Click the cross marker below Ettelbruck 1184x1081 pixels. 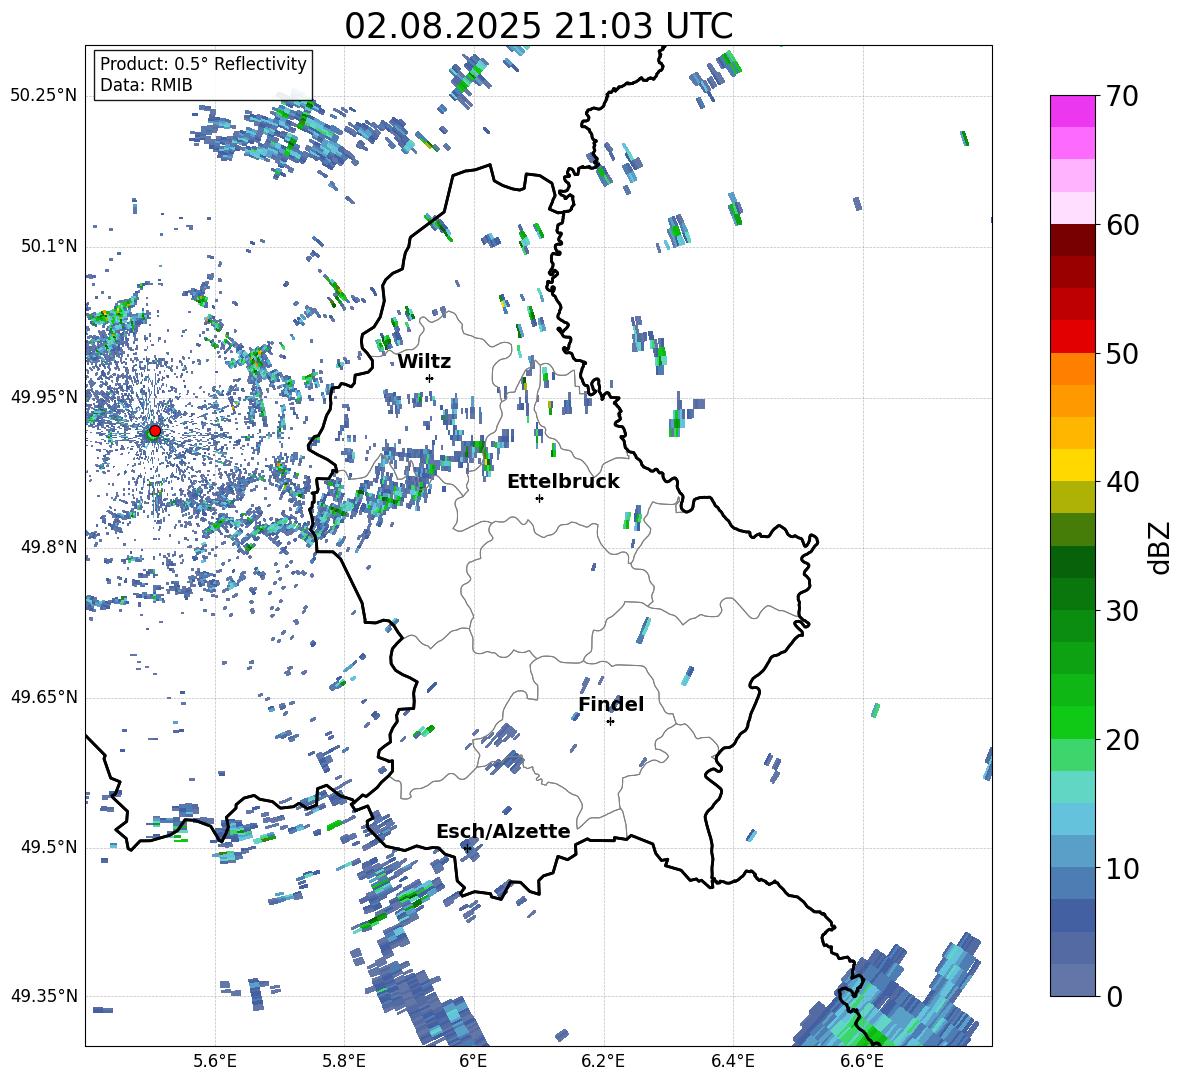point(539,498)
